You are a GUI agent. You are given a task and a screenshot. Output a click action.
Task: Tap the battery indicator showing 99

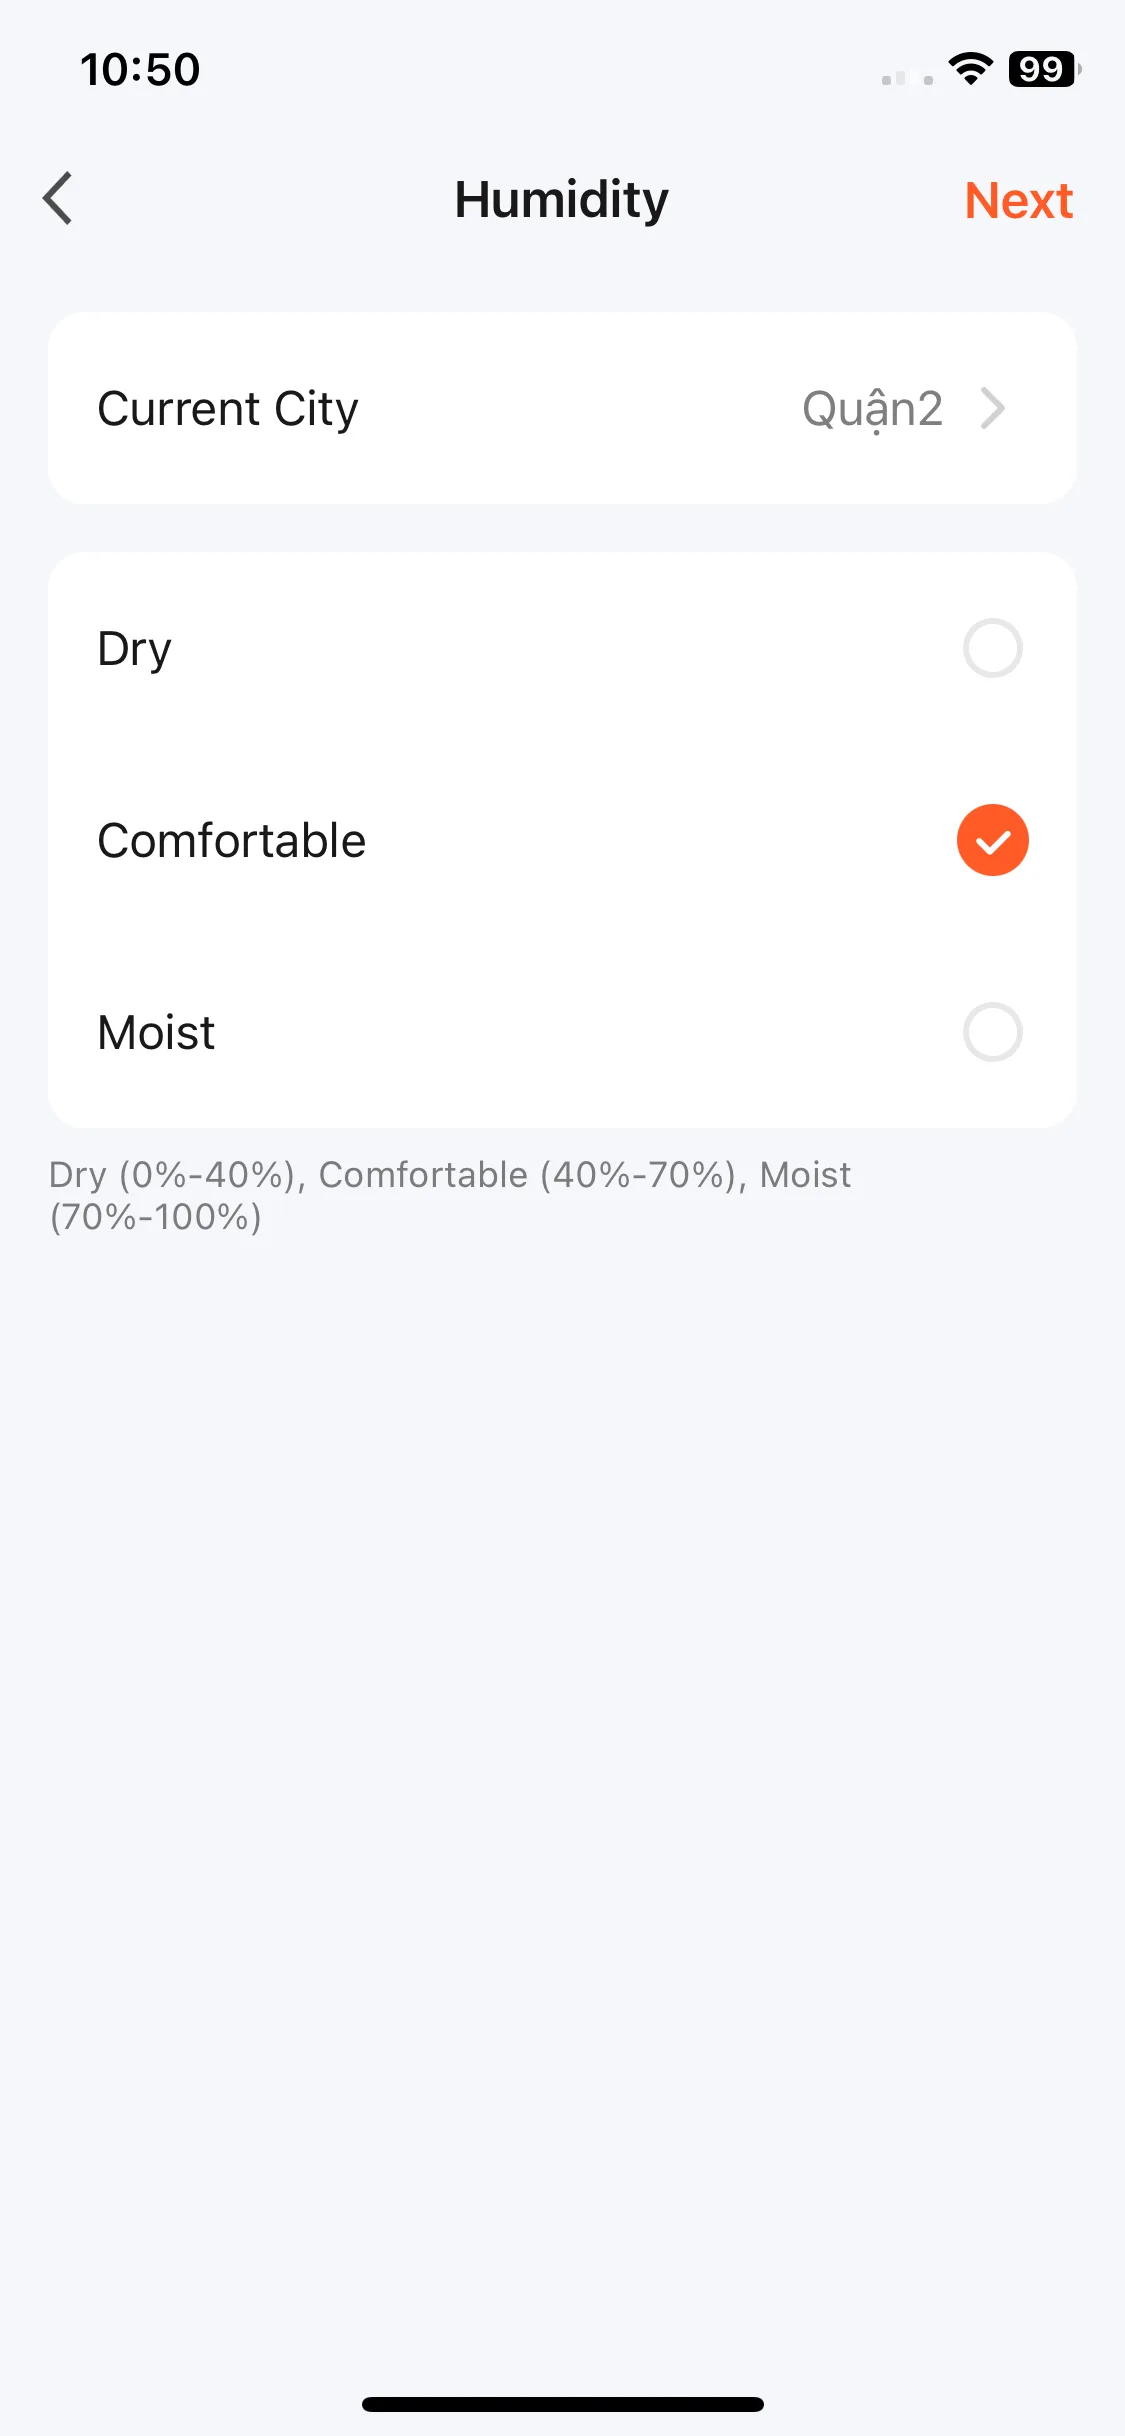1045,69
